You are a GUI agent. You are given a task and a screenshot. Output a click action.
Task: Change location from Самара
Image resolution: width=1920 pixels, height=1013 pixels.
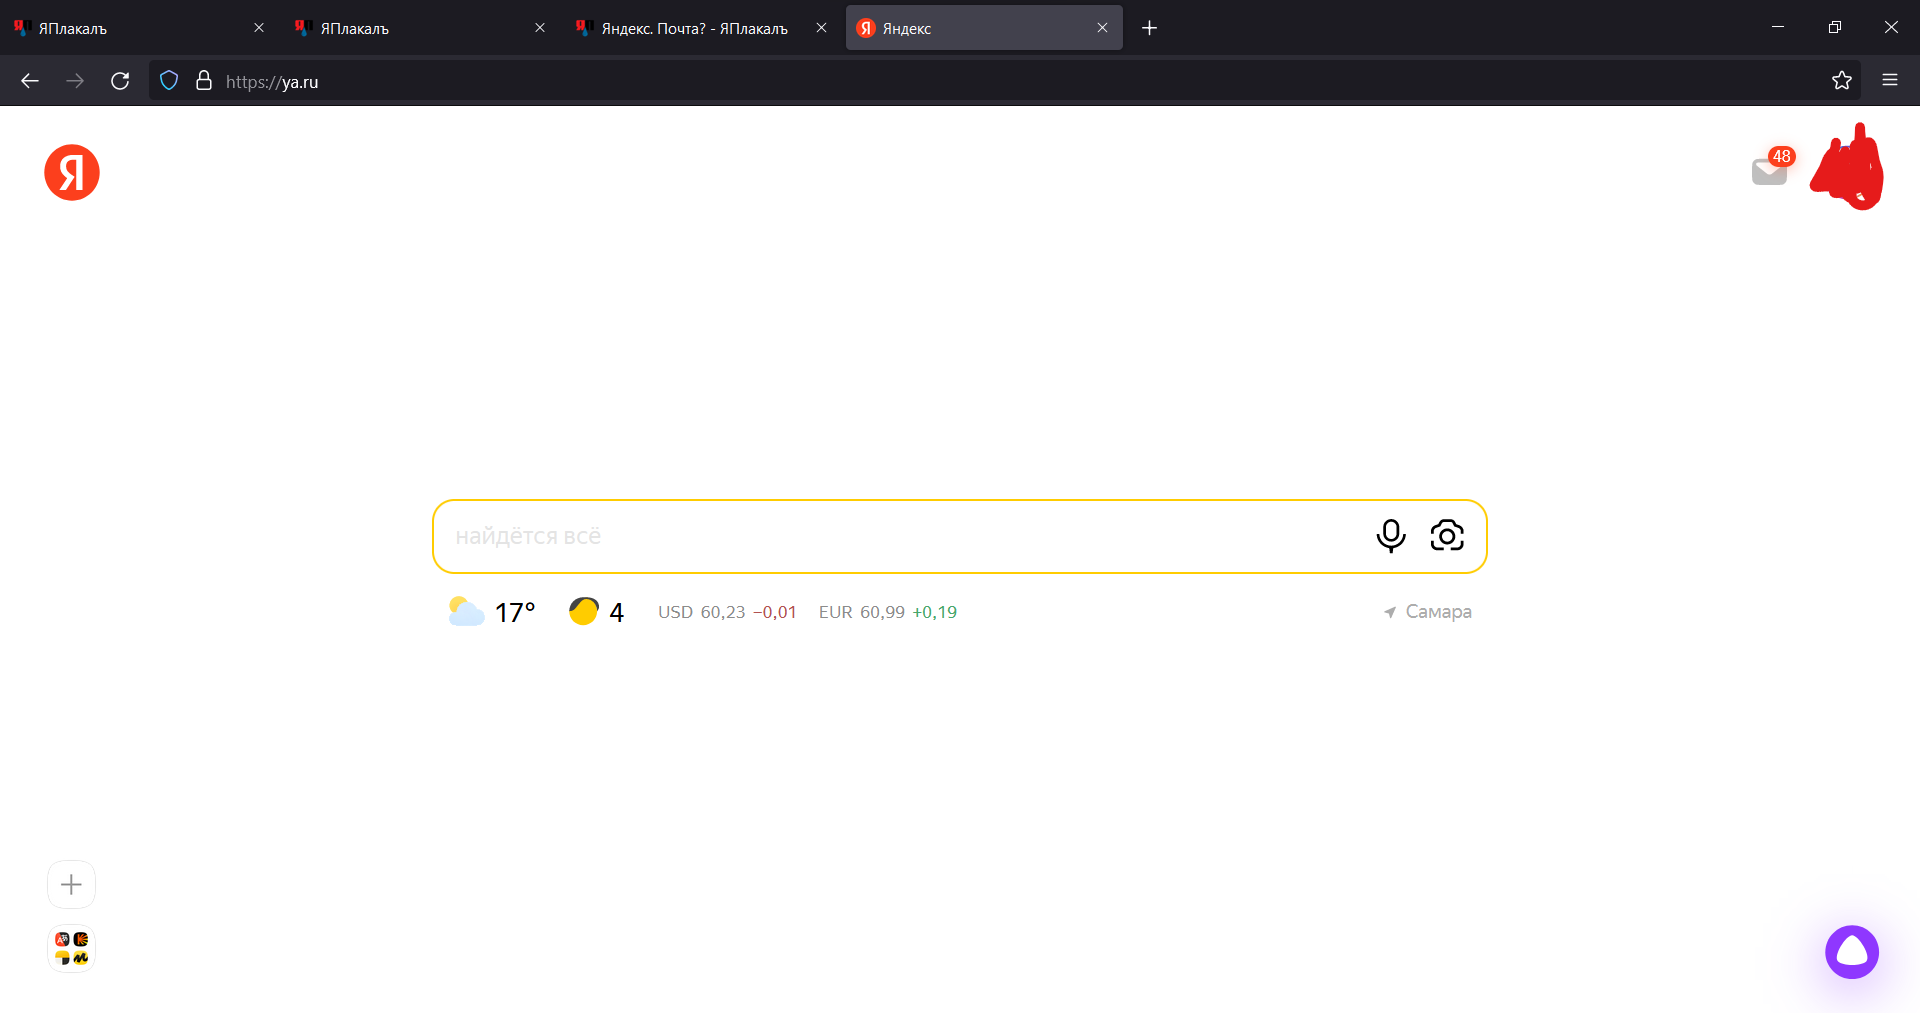(1427, 612)
